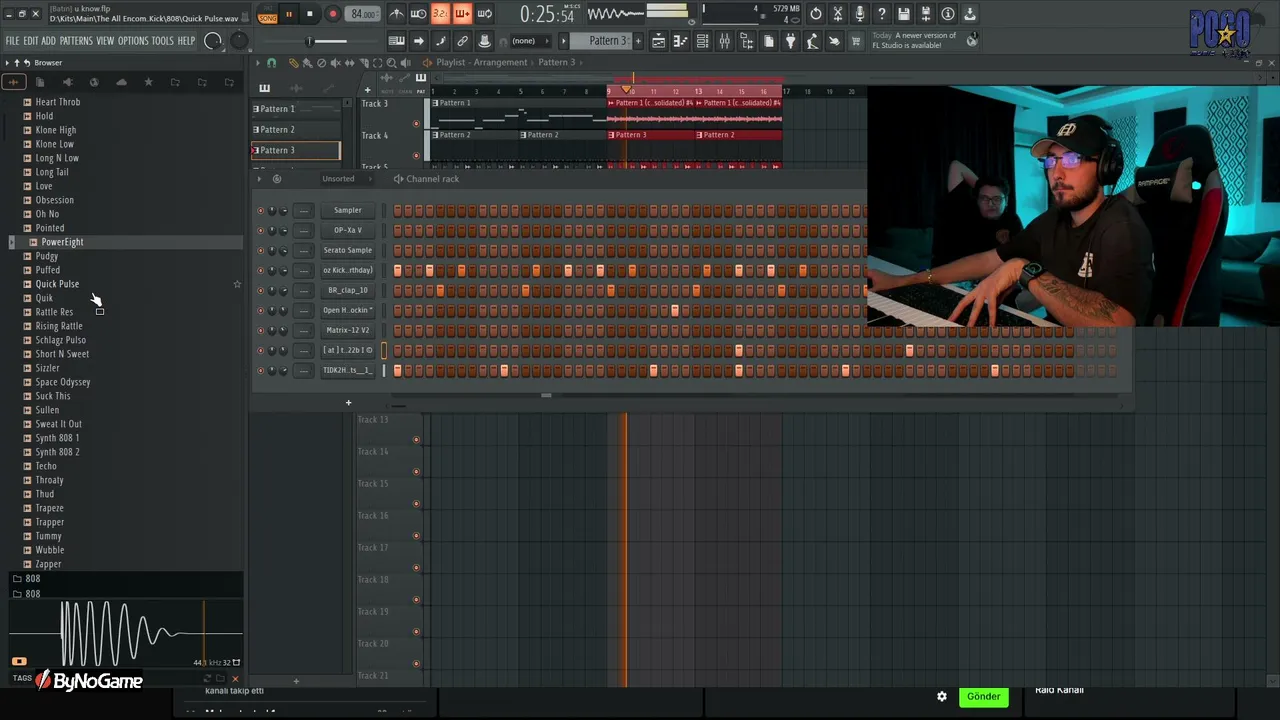Open the Playlist - Arrangement title menu
This screenshot has height=720, width=1280.
482,62
